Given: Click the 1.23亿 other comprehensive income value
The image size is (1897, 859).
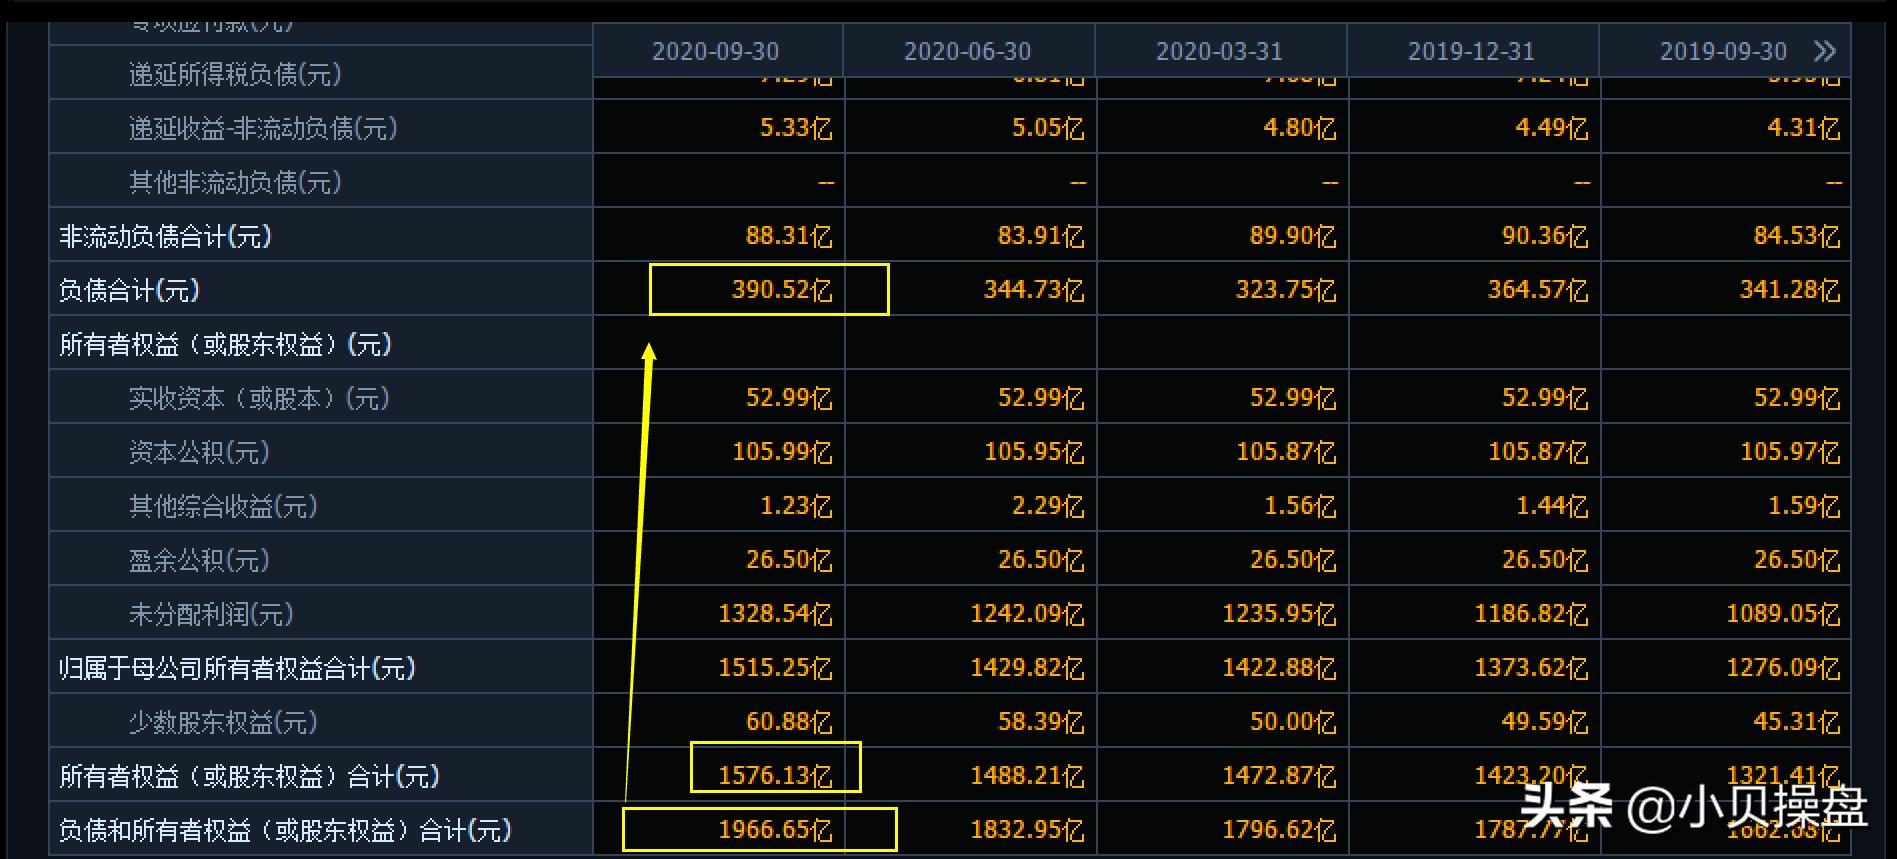Looking at the screenshot, I should pyautogui.click(x=796, y=506).
